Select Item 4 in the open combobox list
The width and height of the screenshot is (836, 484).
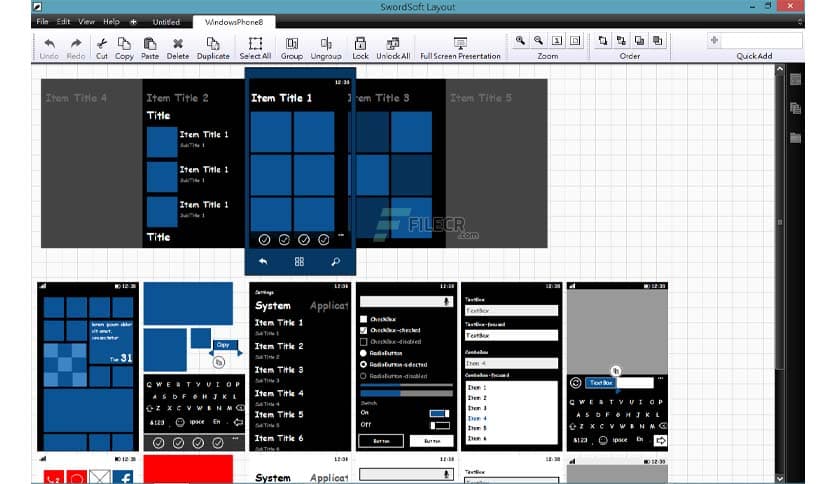click(477, 418)
